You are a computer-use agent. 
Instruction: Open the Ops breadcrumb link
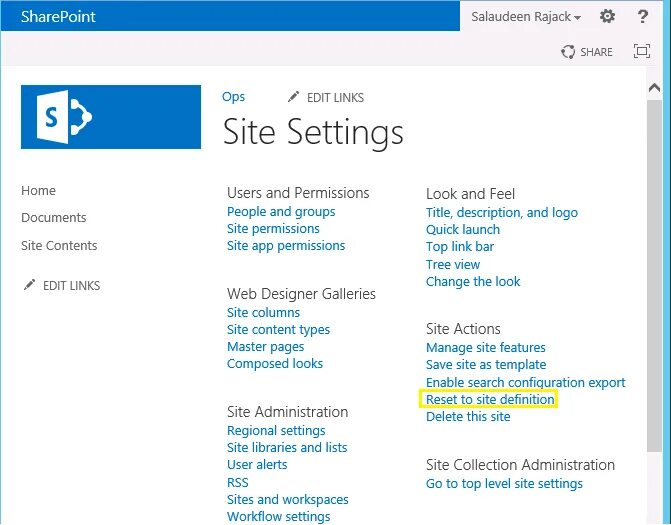coord(233,97)
